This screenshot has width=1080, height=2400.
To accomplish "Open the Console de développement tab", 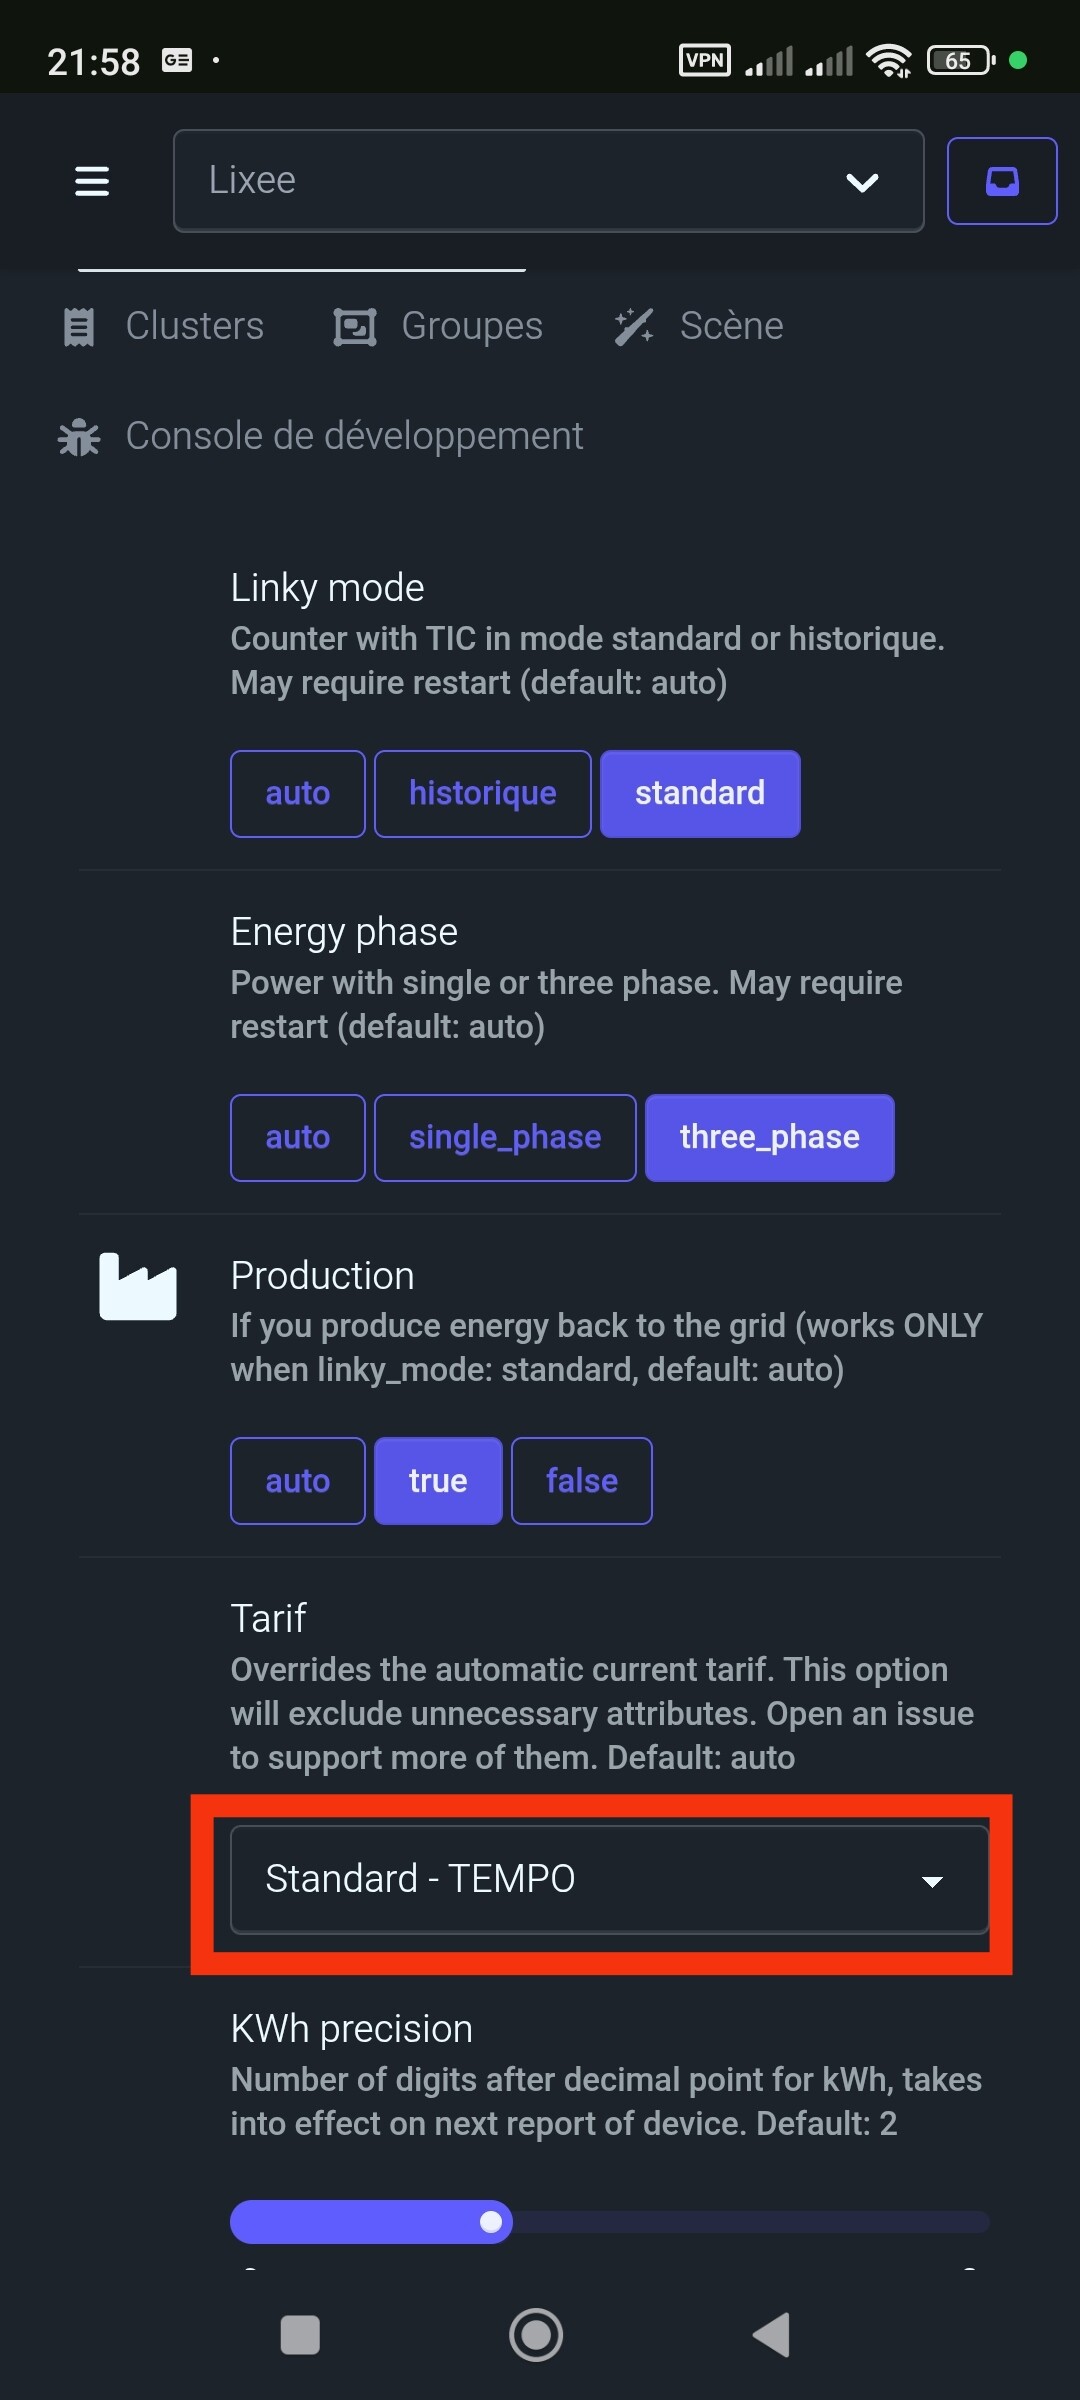I will 354,437.
